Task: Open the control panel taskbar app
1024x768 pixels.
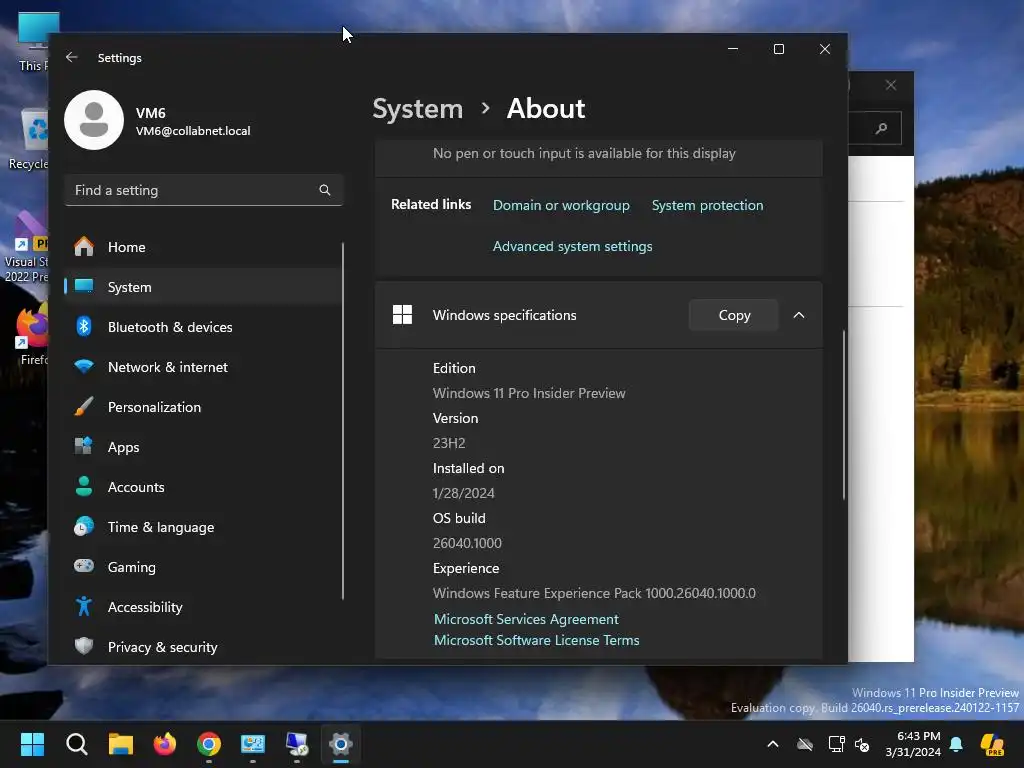Action: pos(253,744)
